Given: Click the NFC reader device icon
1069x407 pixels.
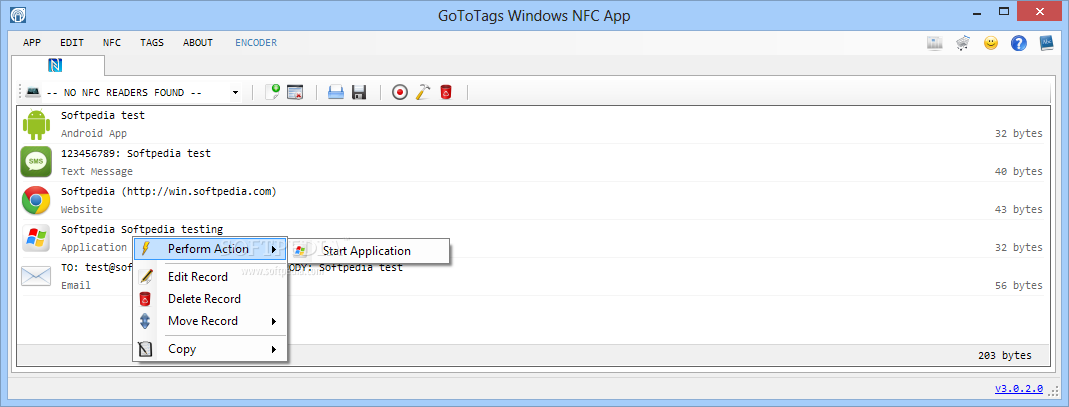Looking at the screenshot, I should coord(33,91).
